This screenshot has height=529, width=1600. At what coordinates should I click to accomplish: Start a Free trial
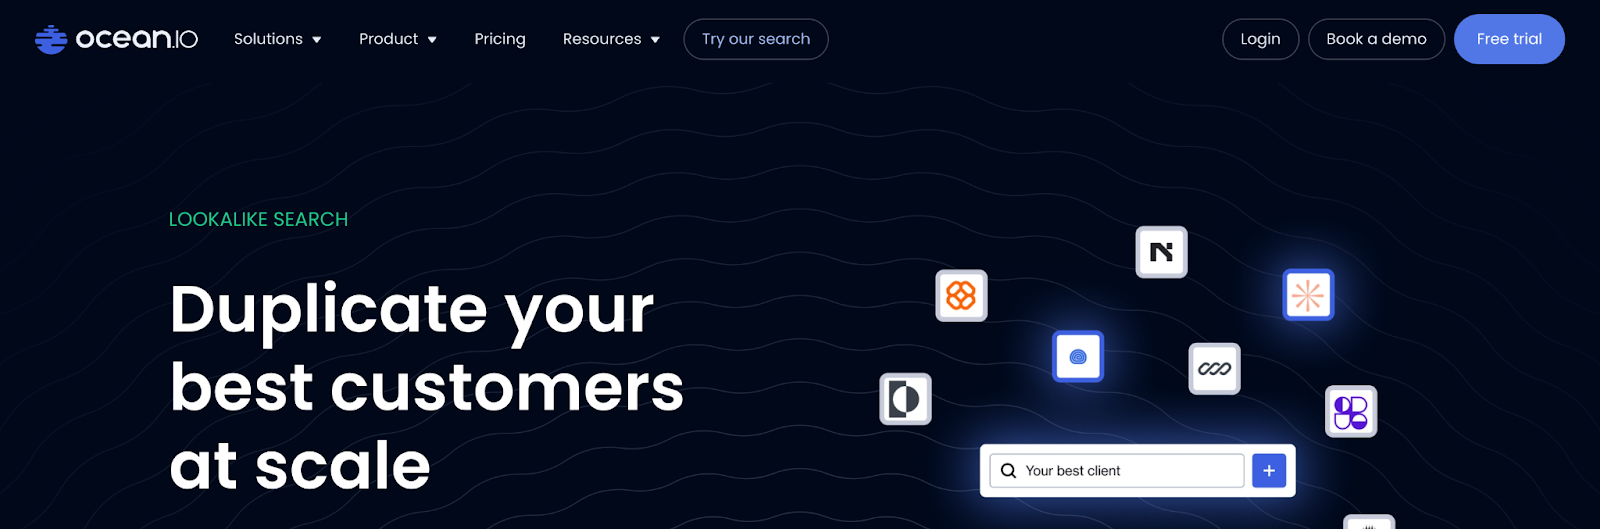click(x=1509, y=39)
